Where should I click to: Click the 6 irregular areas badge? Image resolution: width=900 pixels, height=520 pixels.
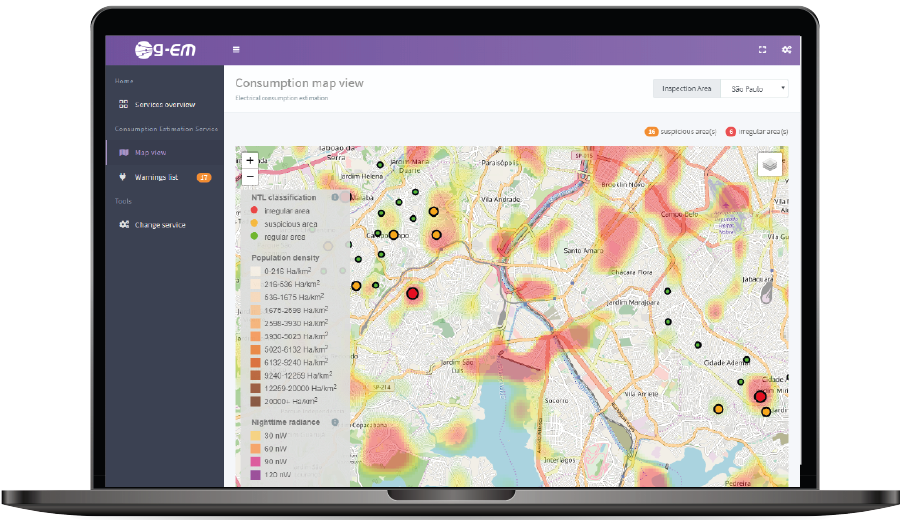click(x=731, y=131)
